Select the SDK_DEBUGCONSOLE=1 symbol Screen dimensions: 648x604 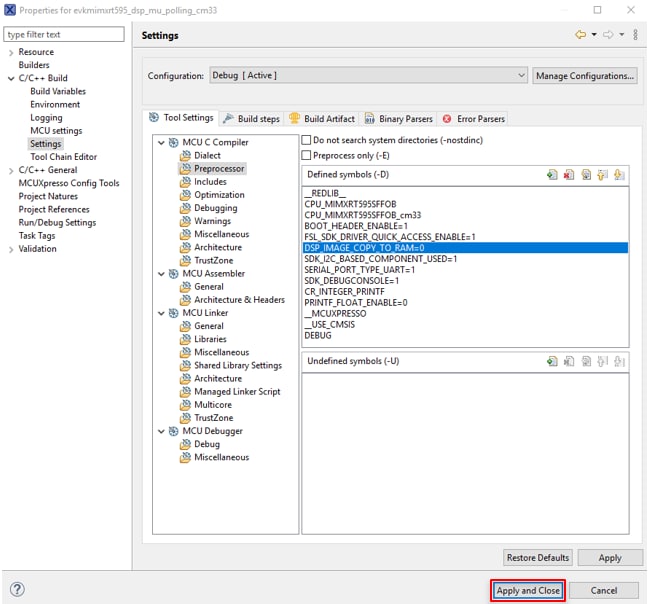pyautogui.click(x=351, y=281)
